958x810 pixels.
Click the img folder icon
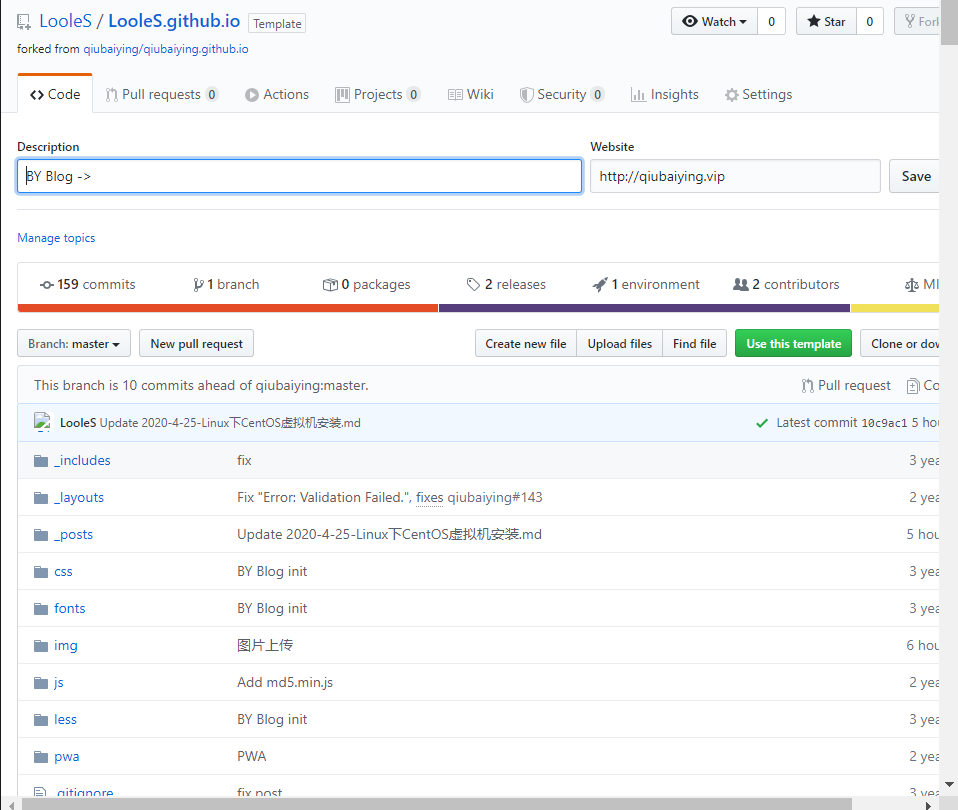(41, 646)
